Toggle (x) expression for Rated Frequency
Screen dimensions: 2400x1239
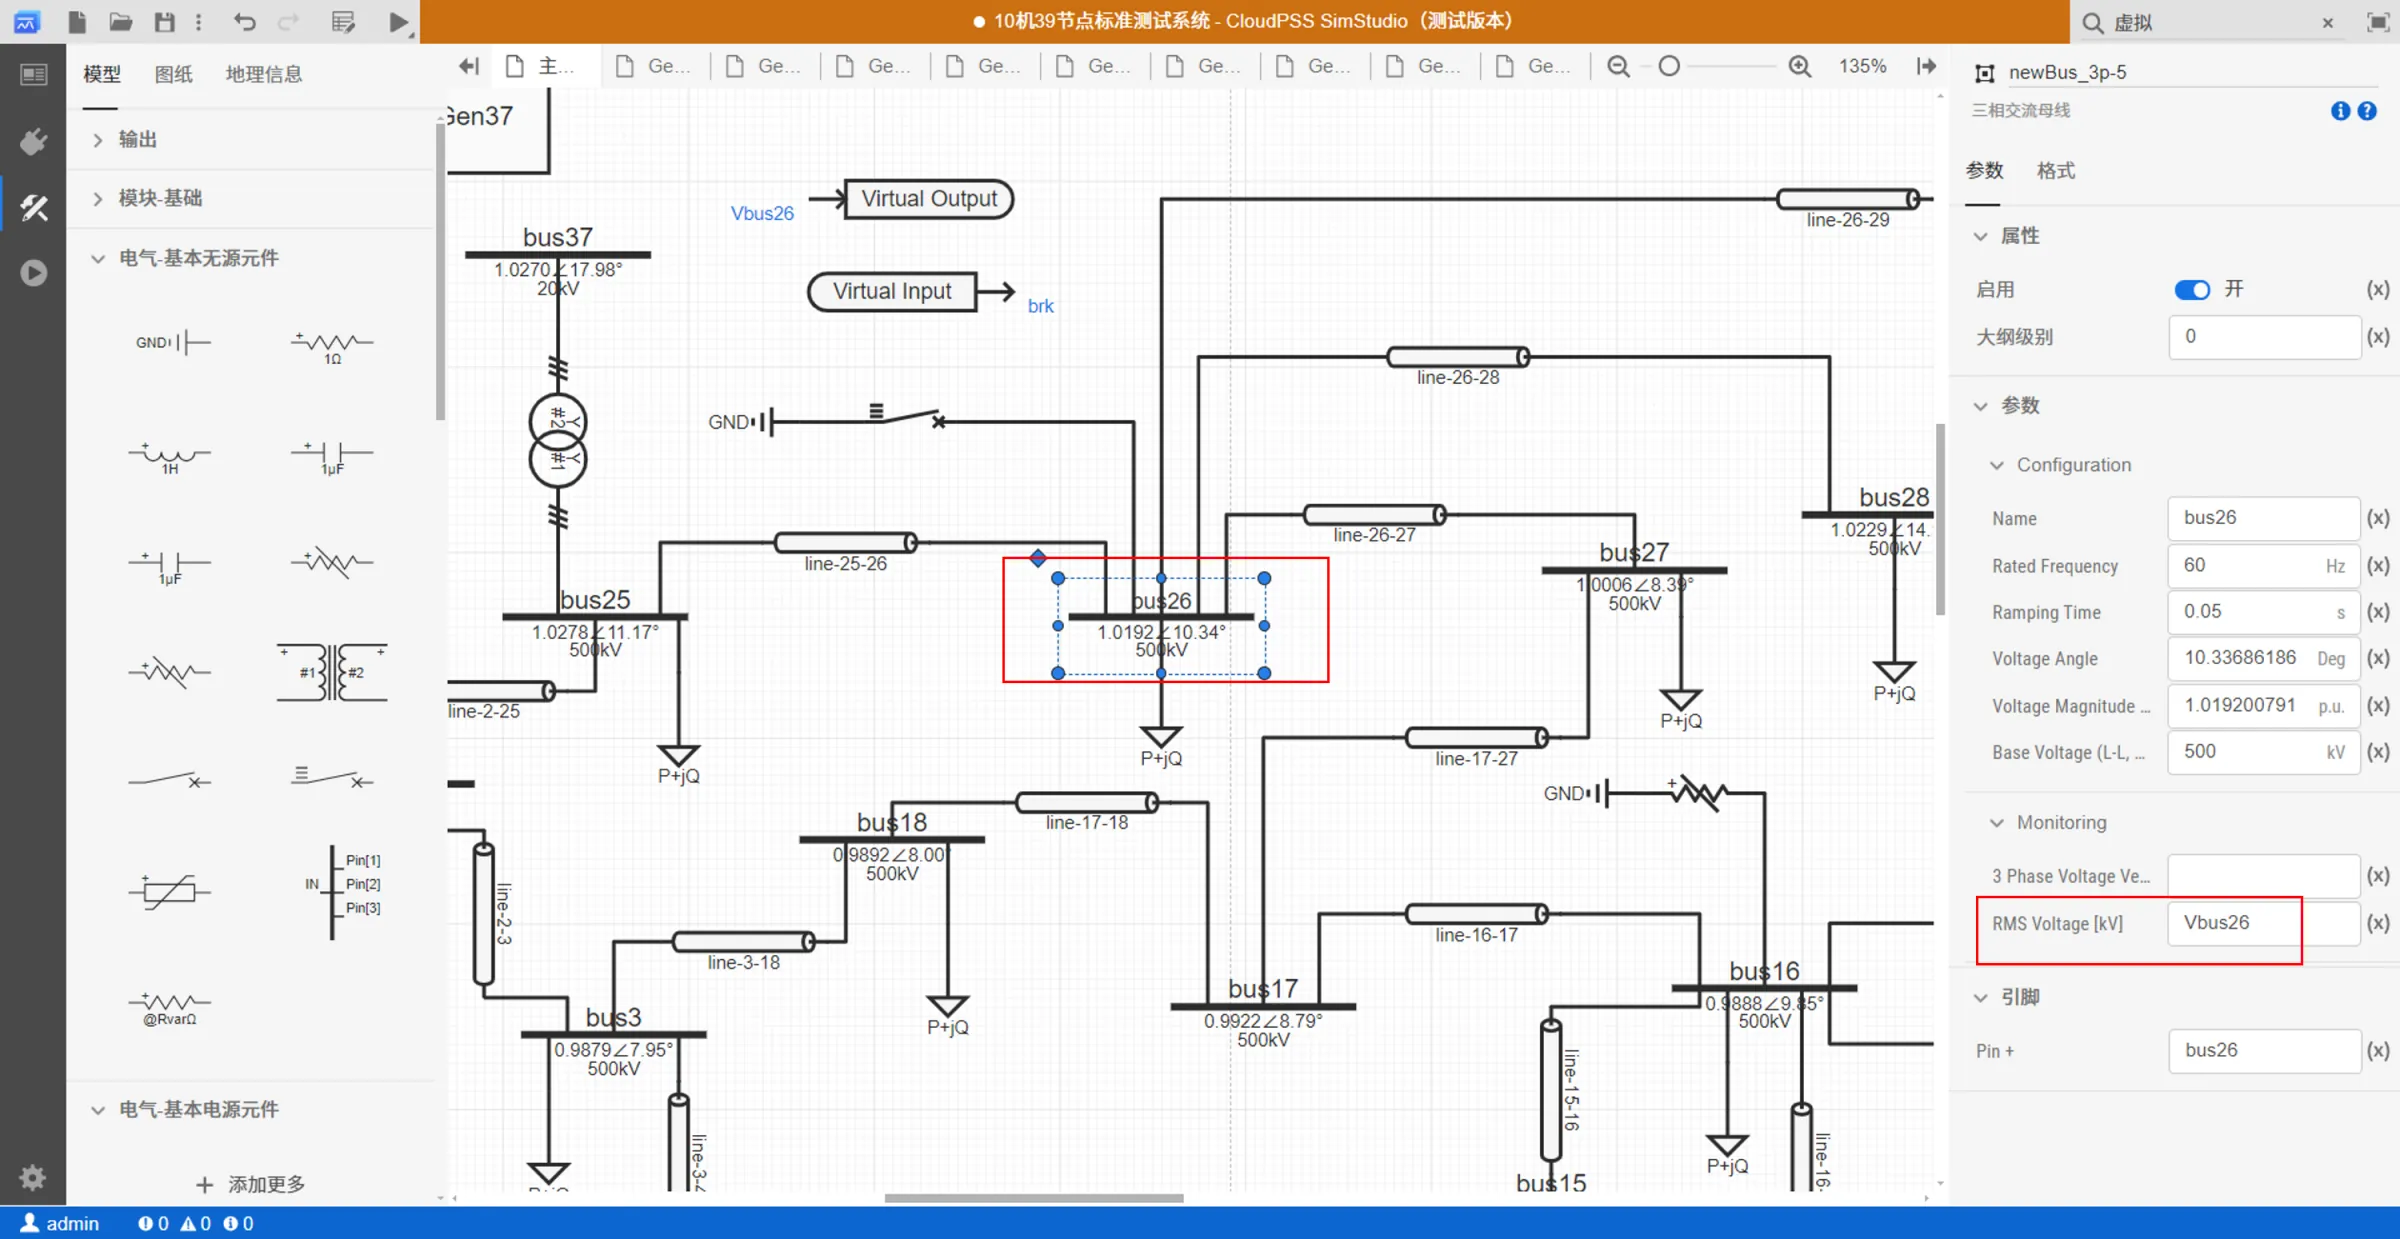2378,565
